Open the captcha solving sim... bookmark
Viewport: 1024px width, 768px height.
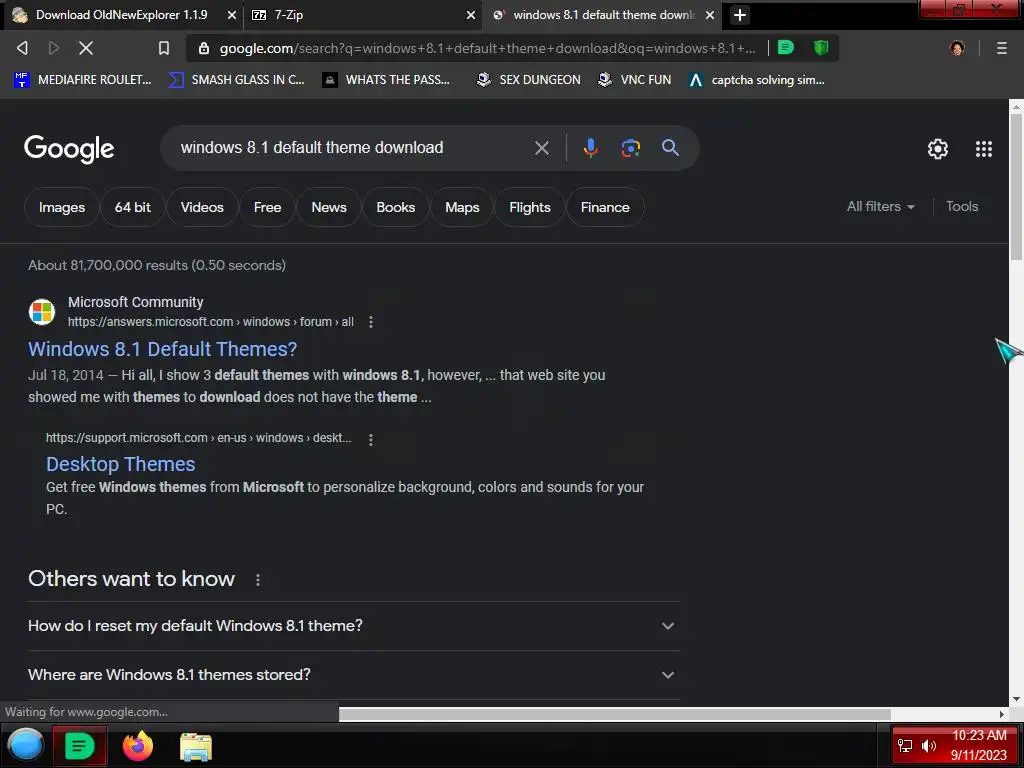coord(757,80)
